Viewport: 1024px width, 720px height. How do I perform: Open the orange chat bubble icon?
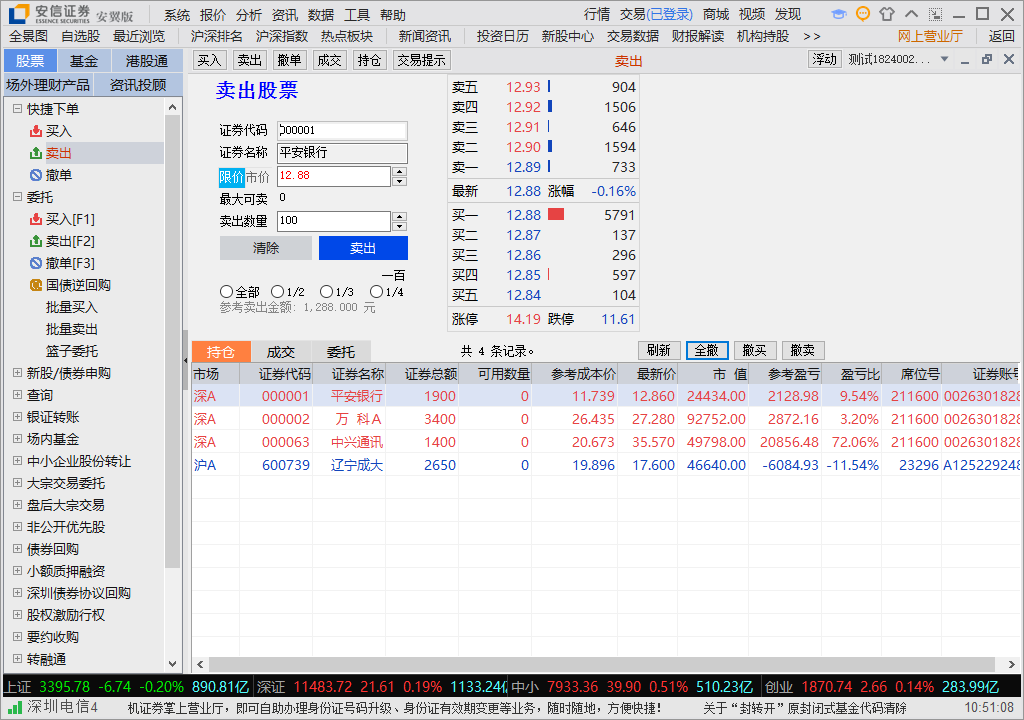tap(863, 14)
